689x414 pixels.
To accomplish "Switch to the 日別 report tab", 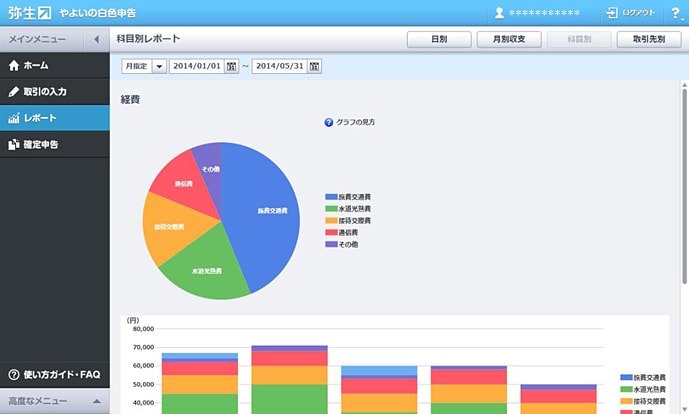I will [438, 39].
